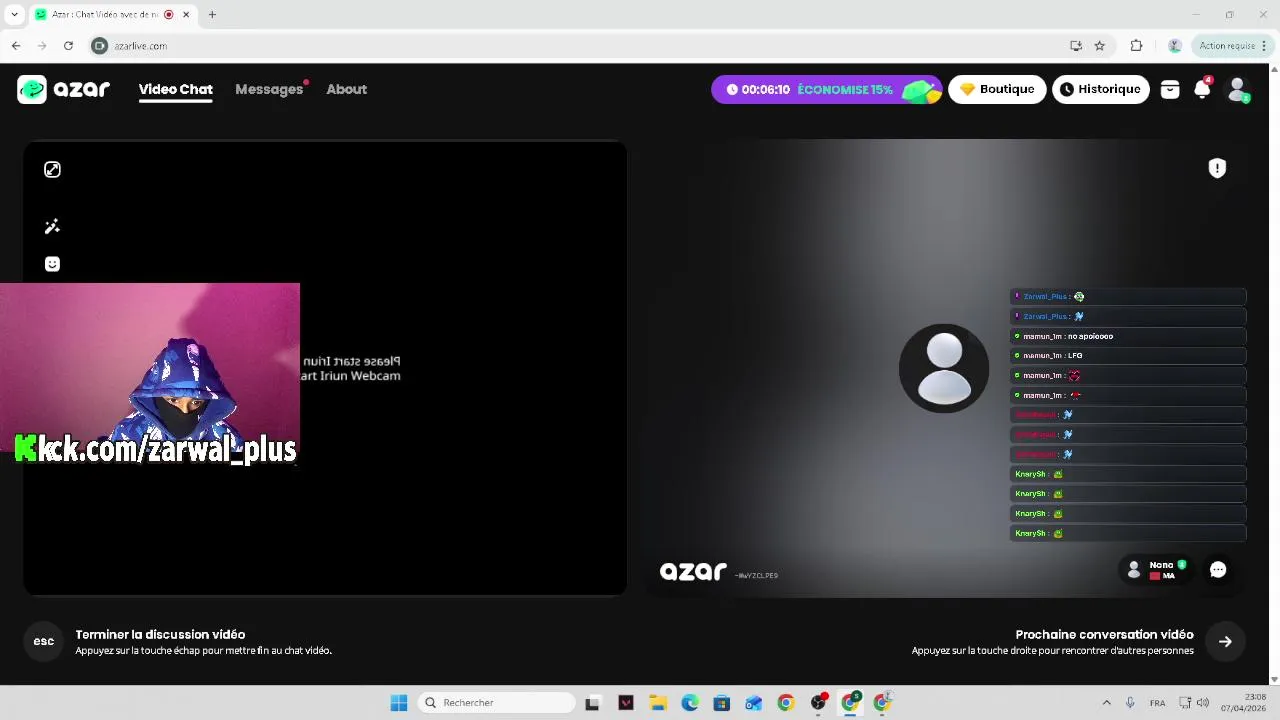Click chat message 'mamun_1m : no apoioooo'
1280x720 pixels.
coord(1128,336)
